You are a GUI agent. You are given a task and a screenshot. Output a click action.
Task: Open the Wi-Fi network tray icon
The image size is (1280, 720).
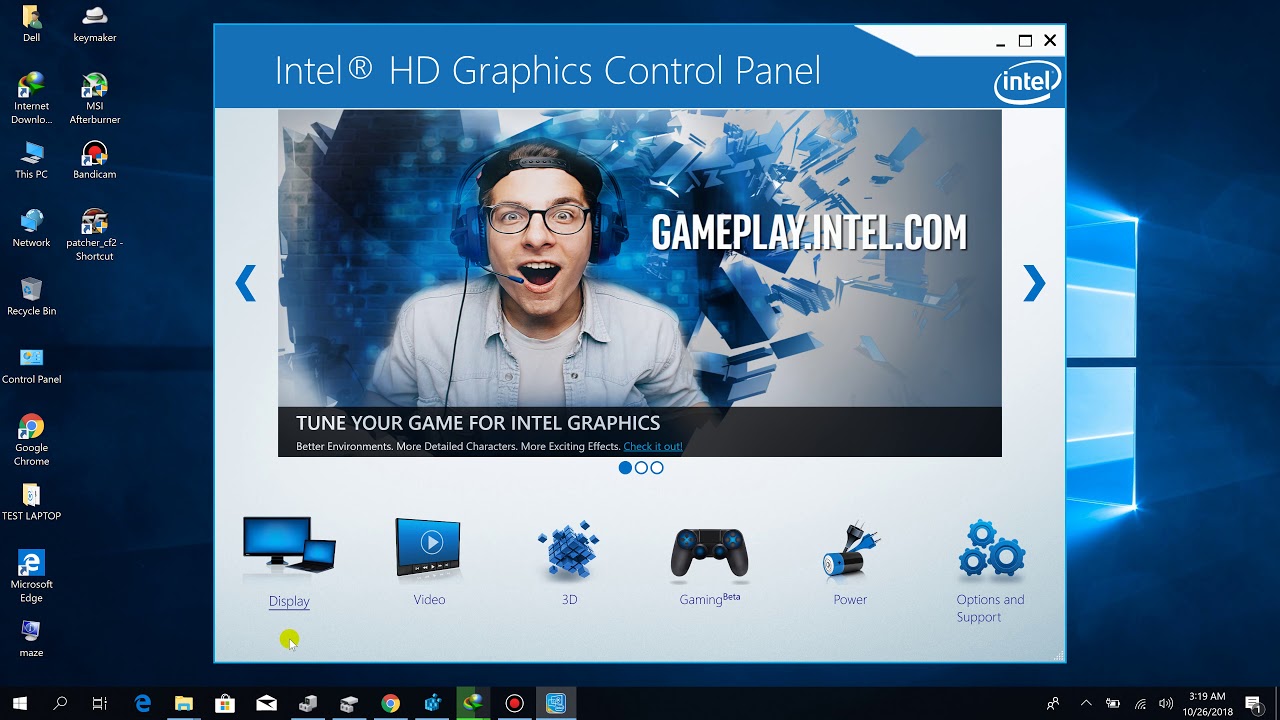click(1140, 704)
